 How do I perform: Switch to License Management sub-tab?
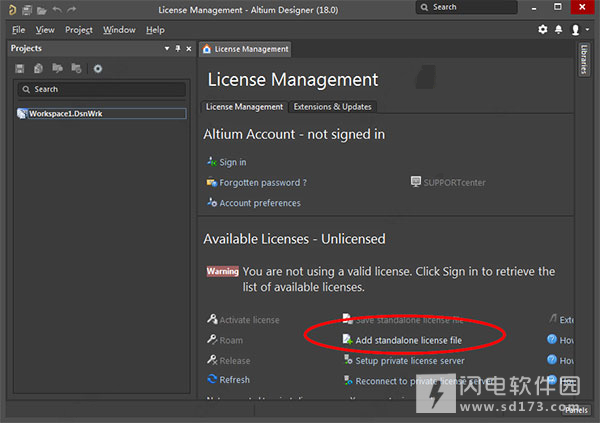click(x=244, y=107)
